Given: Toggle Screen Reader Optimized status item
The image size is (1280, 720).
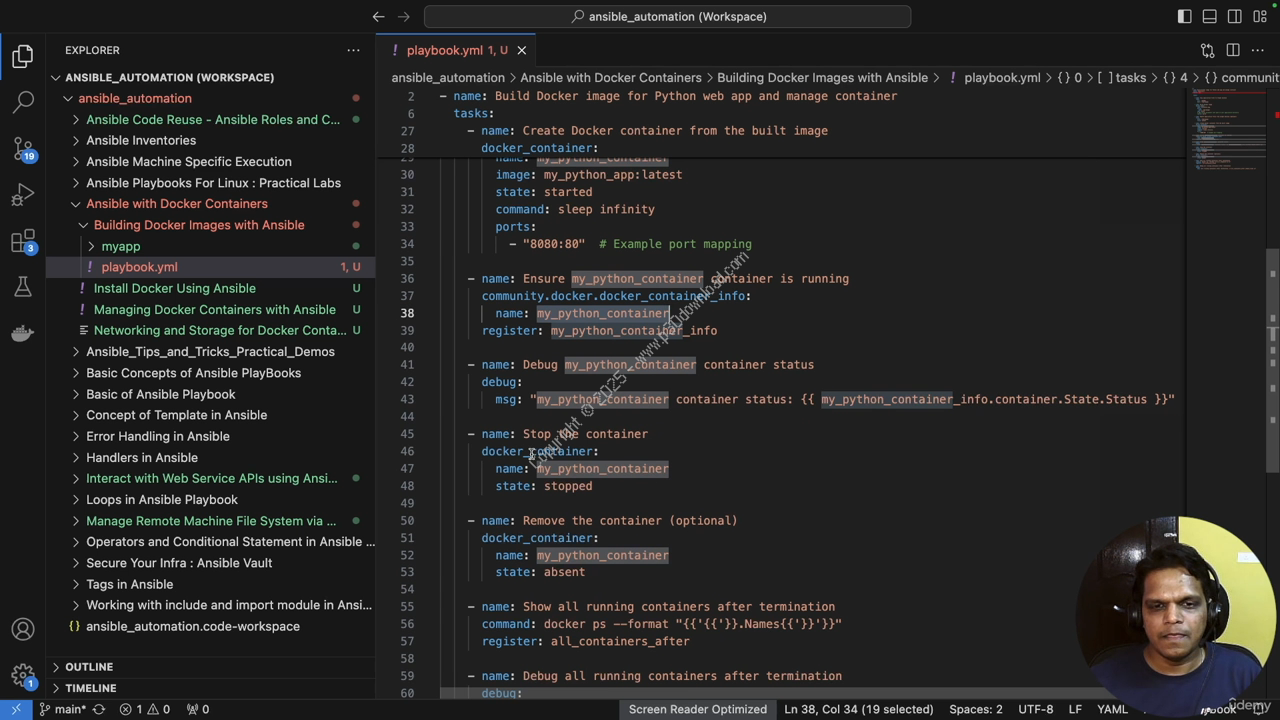Looking at the screenshot, I should [x=697, y=709].
